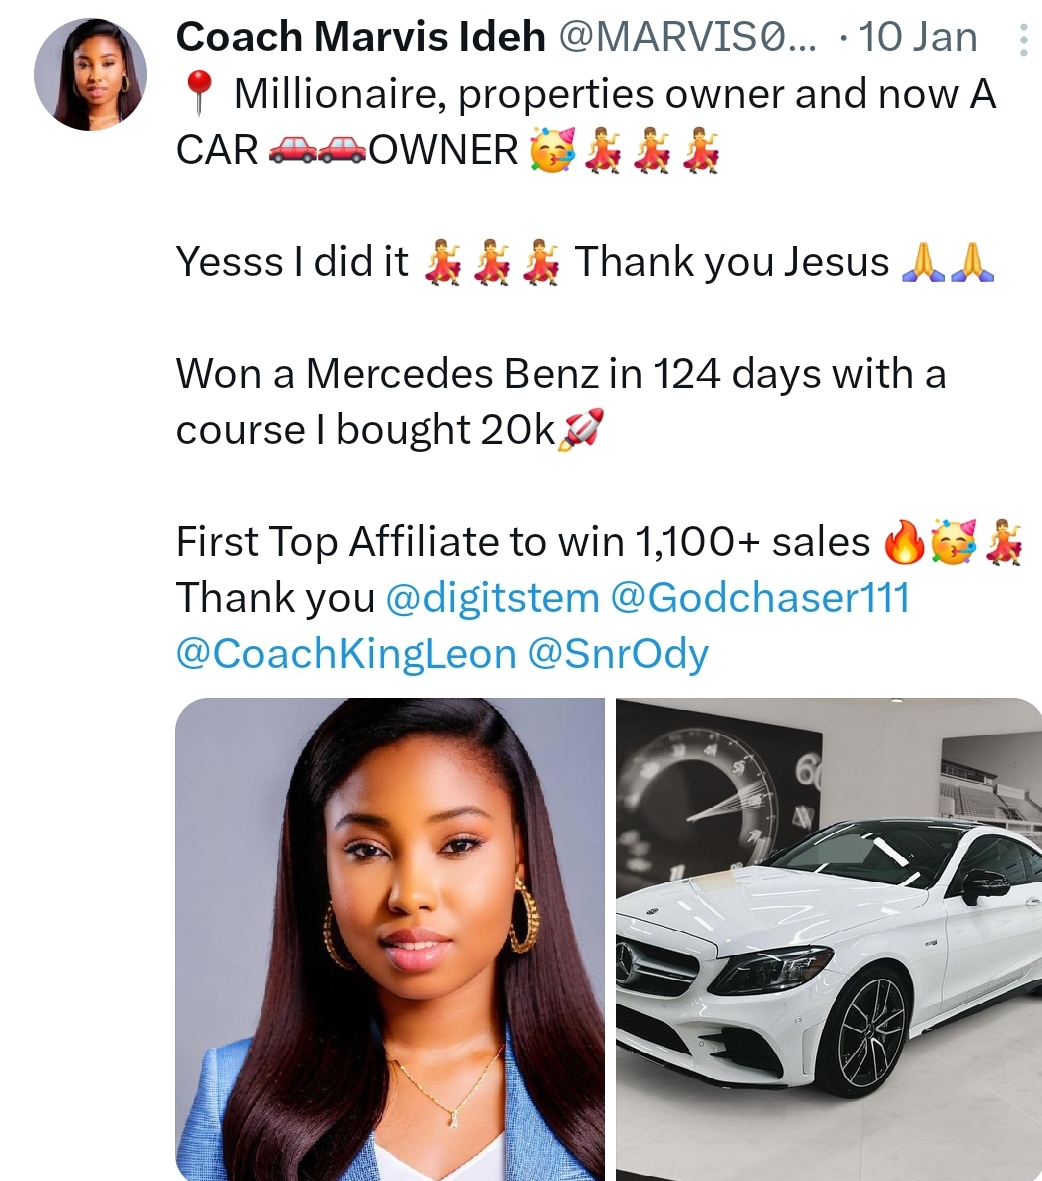This screenshot has height=1181, width=1042.
Task: Open the @SnrOdy mention link
Action: pos(617,654)
